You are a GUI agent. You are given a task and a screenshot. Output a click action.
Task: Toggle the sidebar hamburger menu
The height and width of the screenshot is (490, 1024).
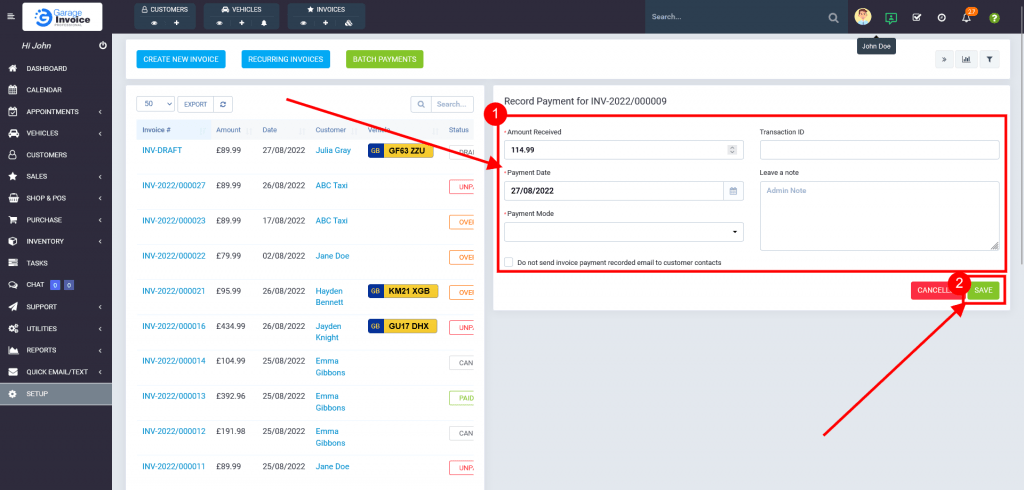coord(11,17)
